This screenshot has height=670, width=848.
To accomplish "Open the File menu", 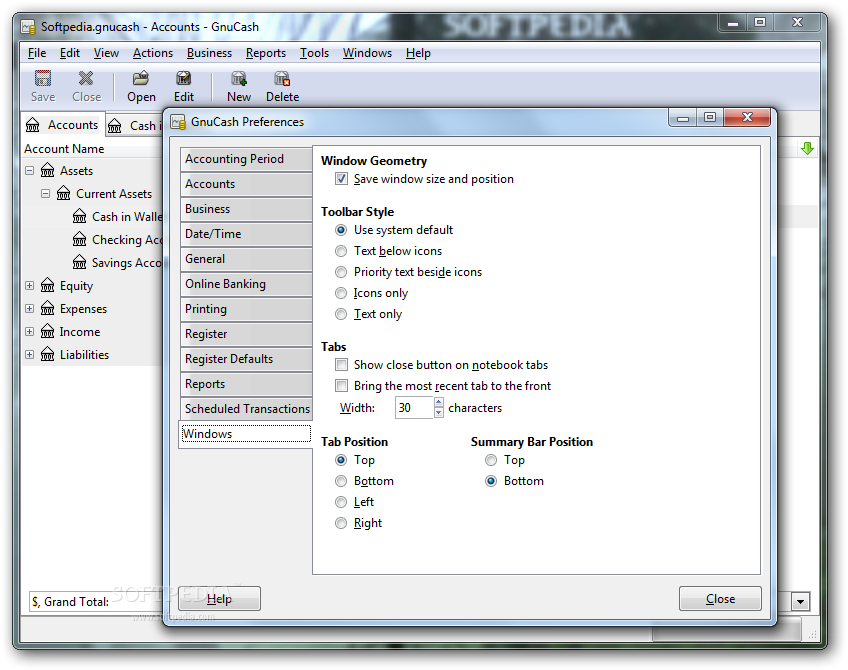I will tap(37, 53).
